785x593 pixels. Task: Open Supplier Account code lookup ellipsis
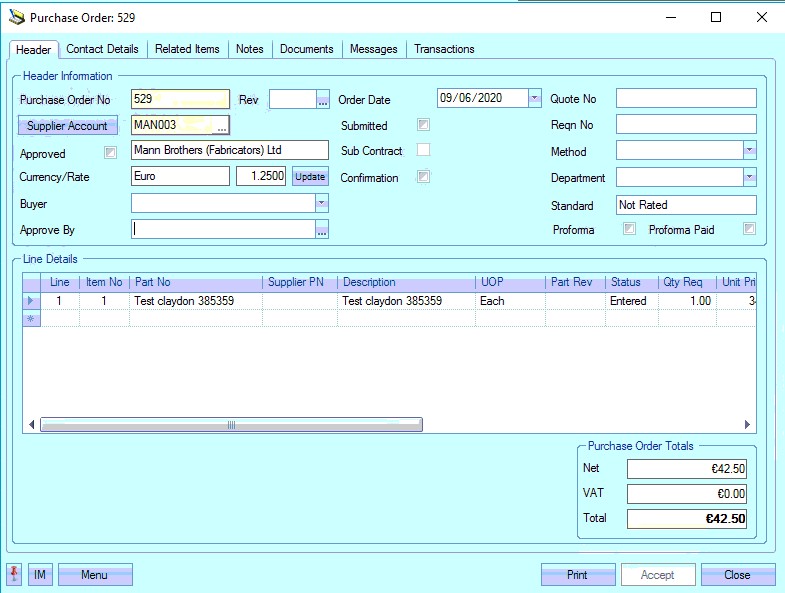tap(222, 126)
